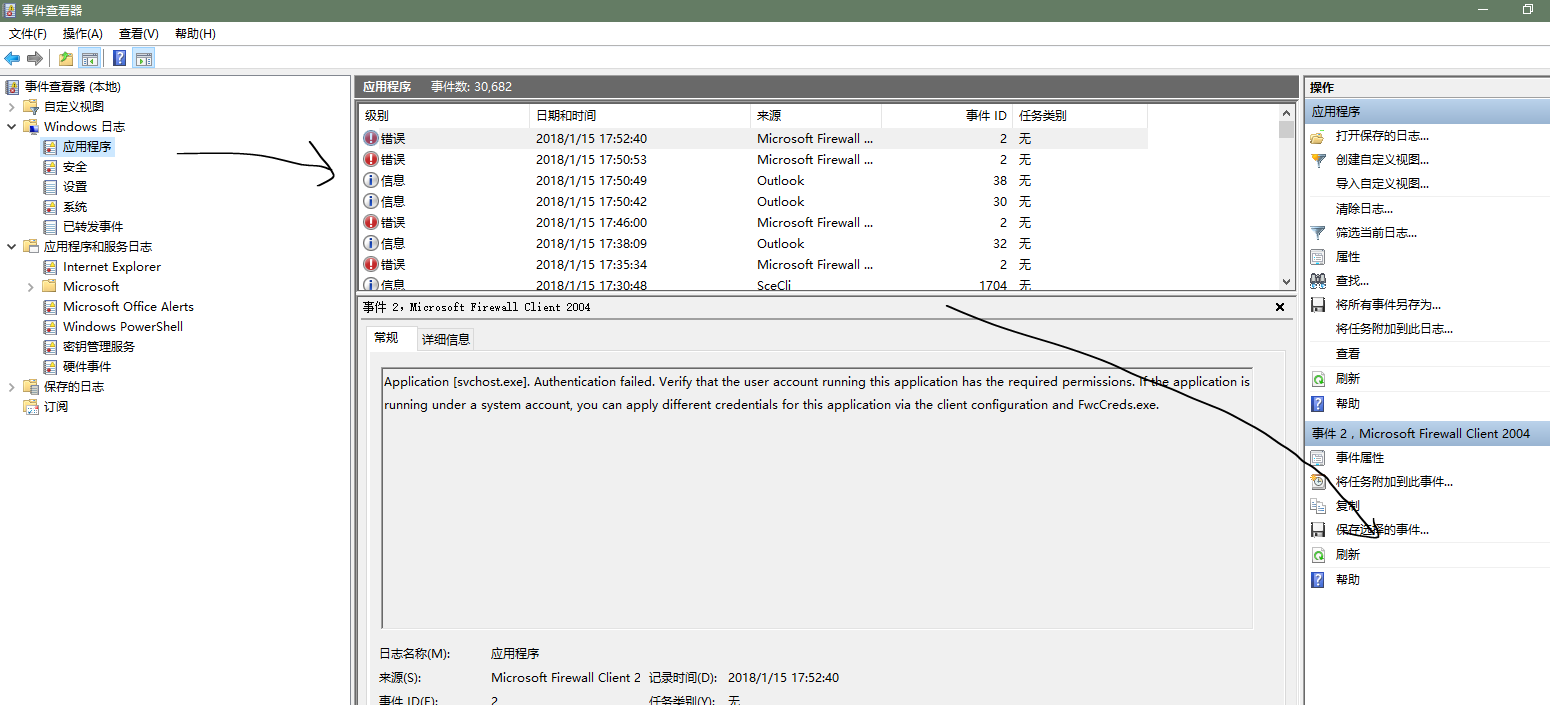1550x705 pixels.
Task: Select the 错误 event at 17:46:00
Action: click(x=753, y=223)
